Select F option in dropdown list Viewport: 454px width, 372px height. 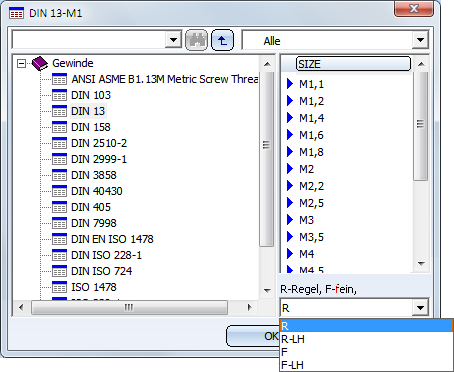(x=366, y=352)
